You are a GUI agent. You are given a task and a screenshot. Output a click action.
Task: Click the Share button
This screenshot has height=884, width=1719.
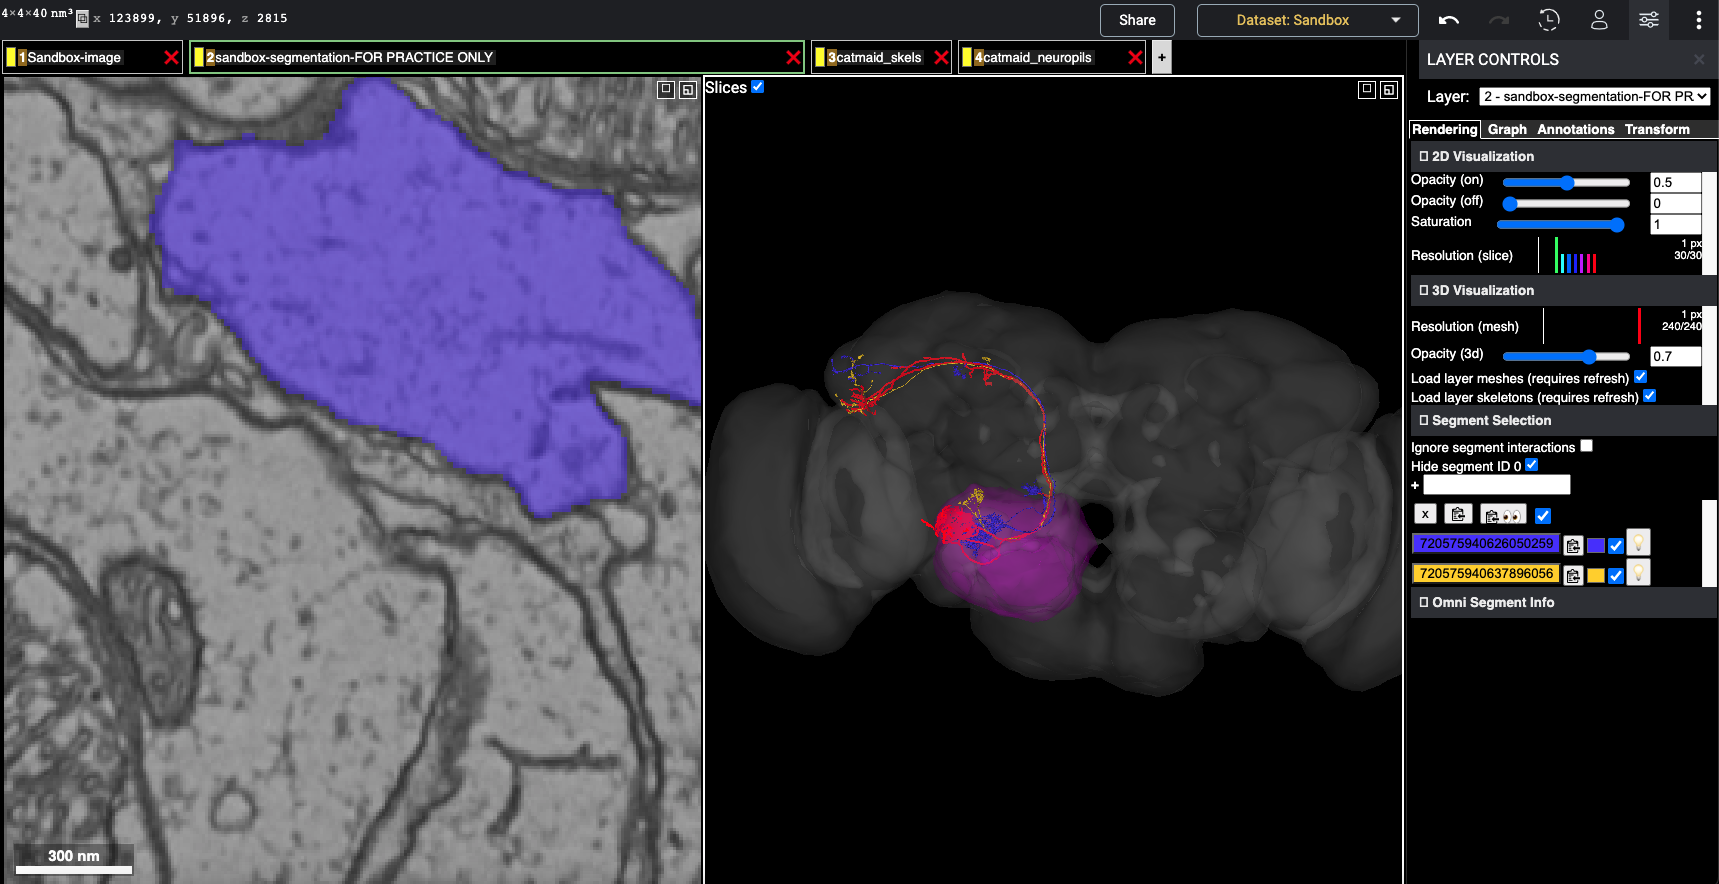(1137, 20)
